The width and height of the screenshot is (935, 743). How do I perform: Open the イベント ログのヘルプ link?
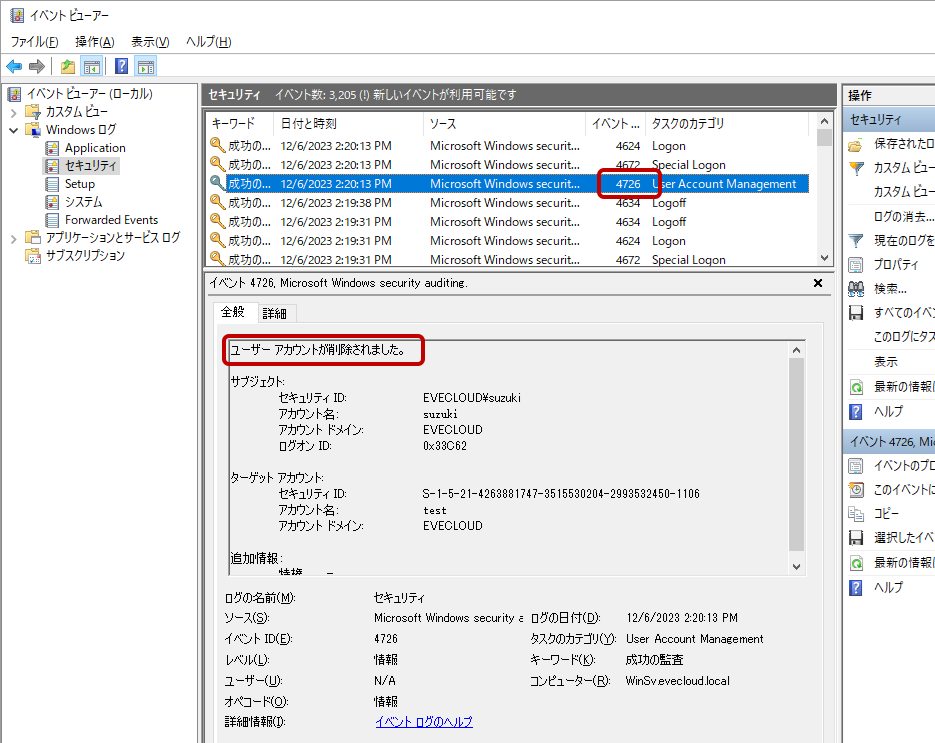pos(424,722)
